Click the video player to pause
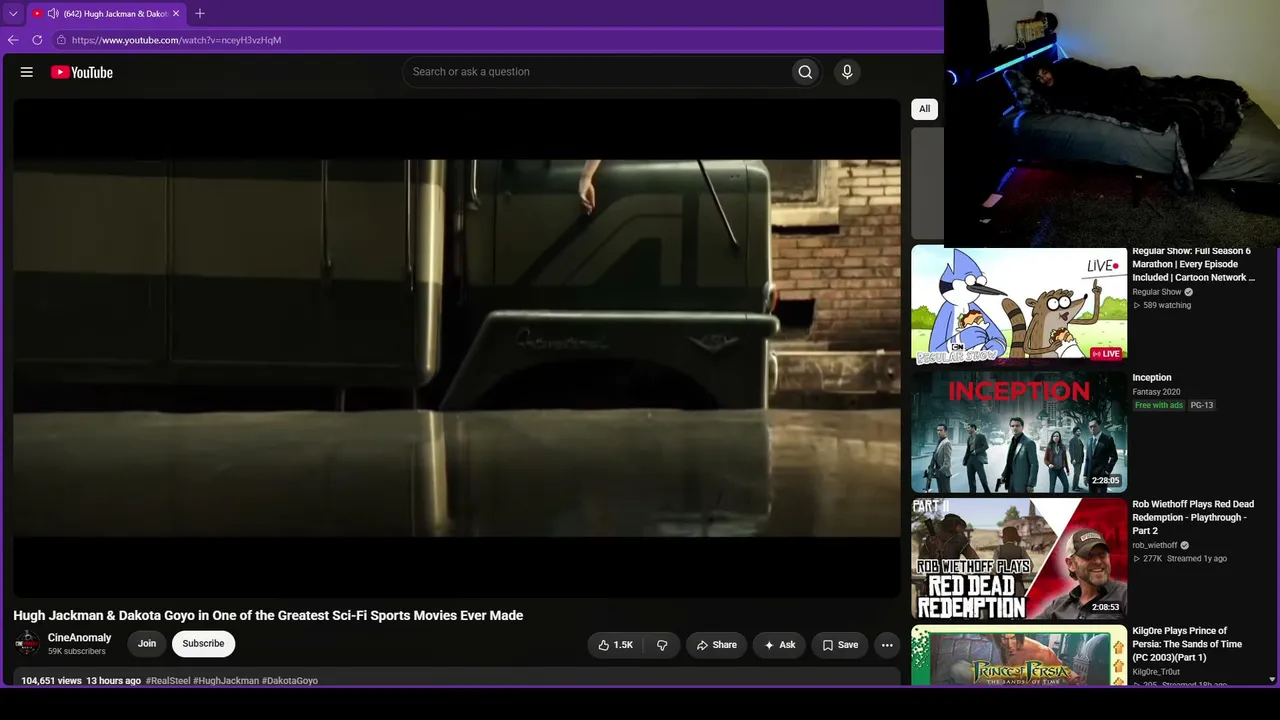1280x720 pixels. coord(457,348)
